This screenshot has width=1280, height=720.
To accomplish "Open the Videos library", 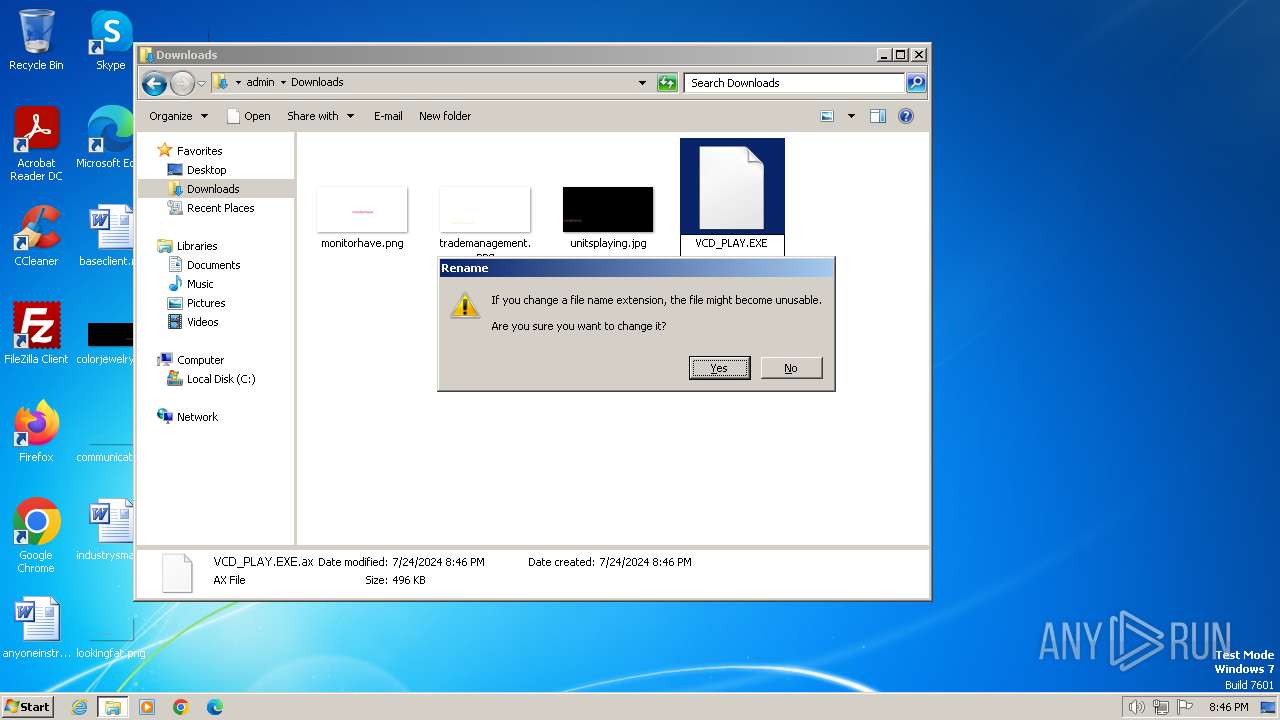I will [x=202, y=322].
